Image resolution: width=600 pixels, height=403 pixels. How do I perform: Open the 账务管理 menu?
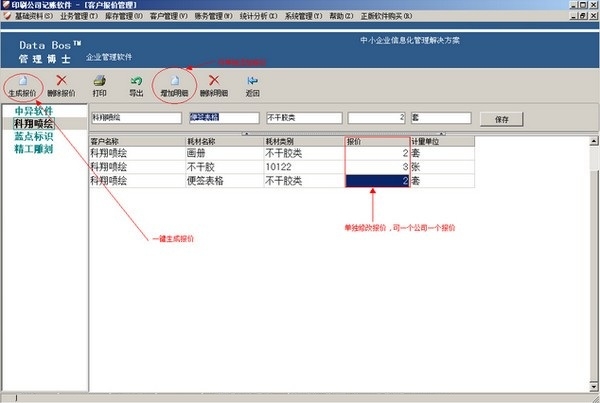pyautogui.click(x=213, y=16)
